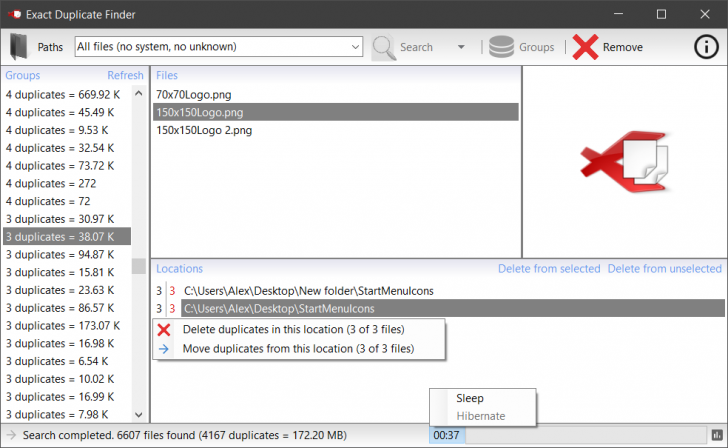Expand the Search options dropdown arrow
The image size is (728, 448).
[461, 47]
